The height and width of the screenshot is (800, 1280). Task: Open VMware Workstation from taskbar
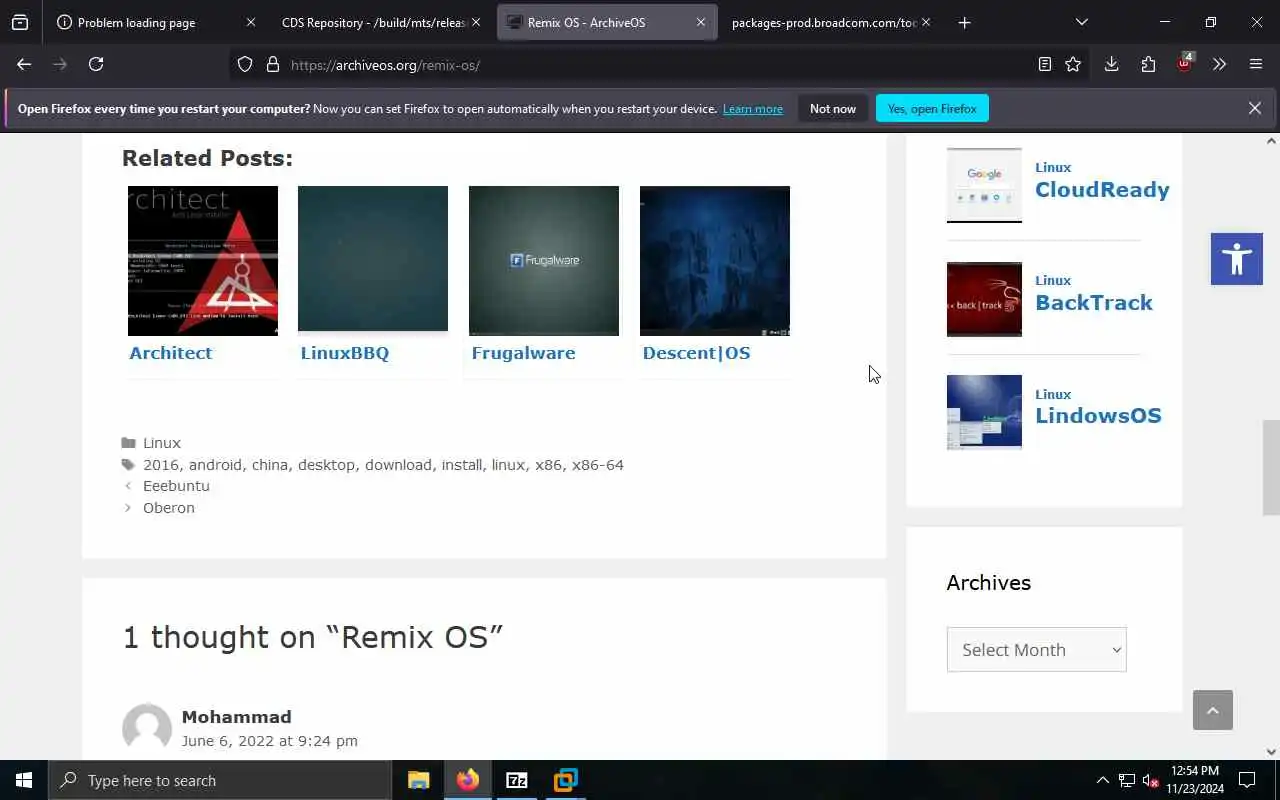[565, 780]
